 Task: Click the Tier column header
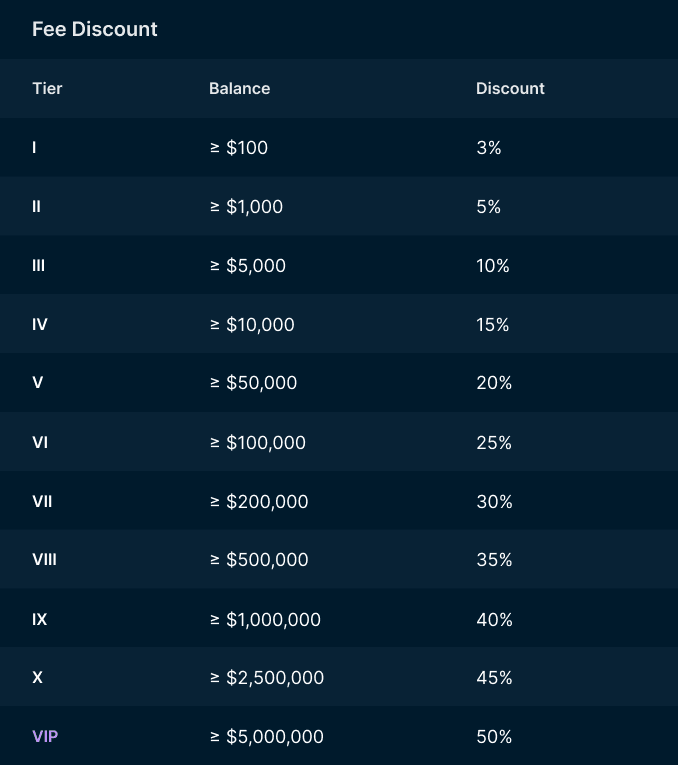[x=47, y=88]
